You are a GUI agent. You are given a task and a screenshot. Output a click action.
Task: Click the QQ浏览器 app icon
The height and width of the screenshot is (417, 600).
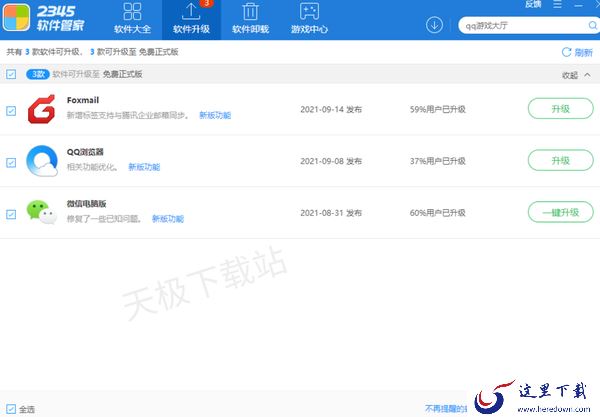(x=42, y=161)
